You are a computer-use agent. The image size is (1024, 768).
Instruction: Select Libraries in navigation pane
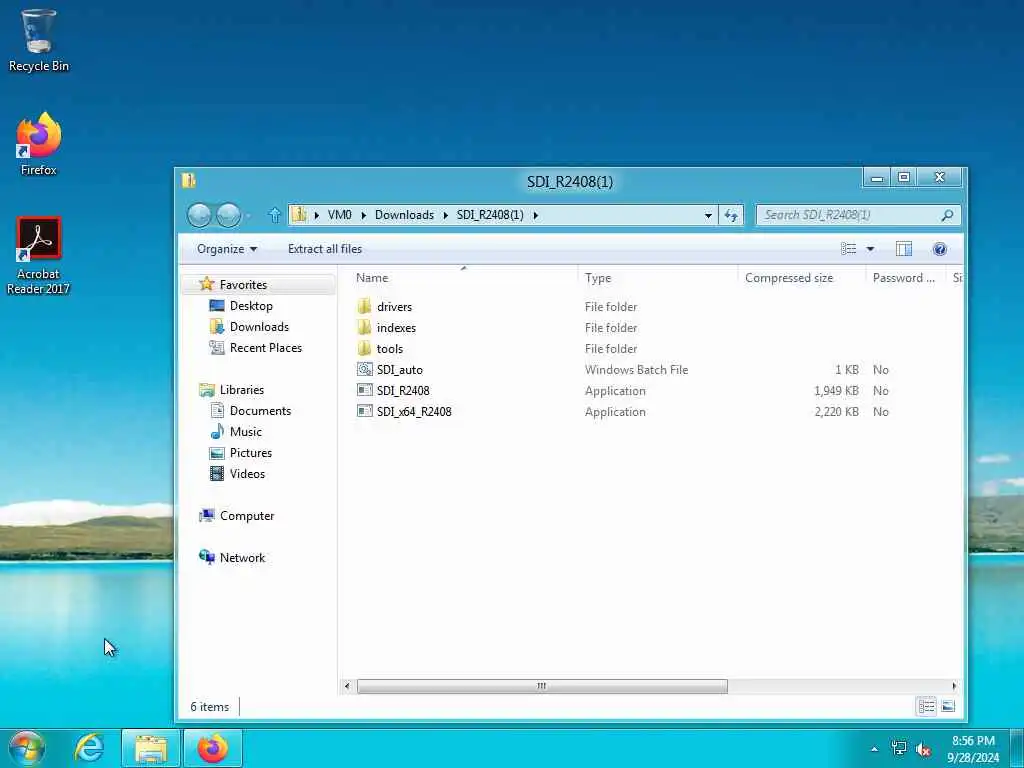(242, 390)
